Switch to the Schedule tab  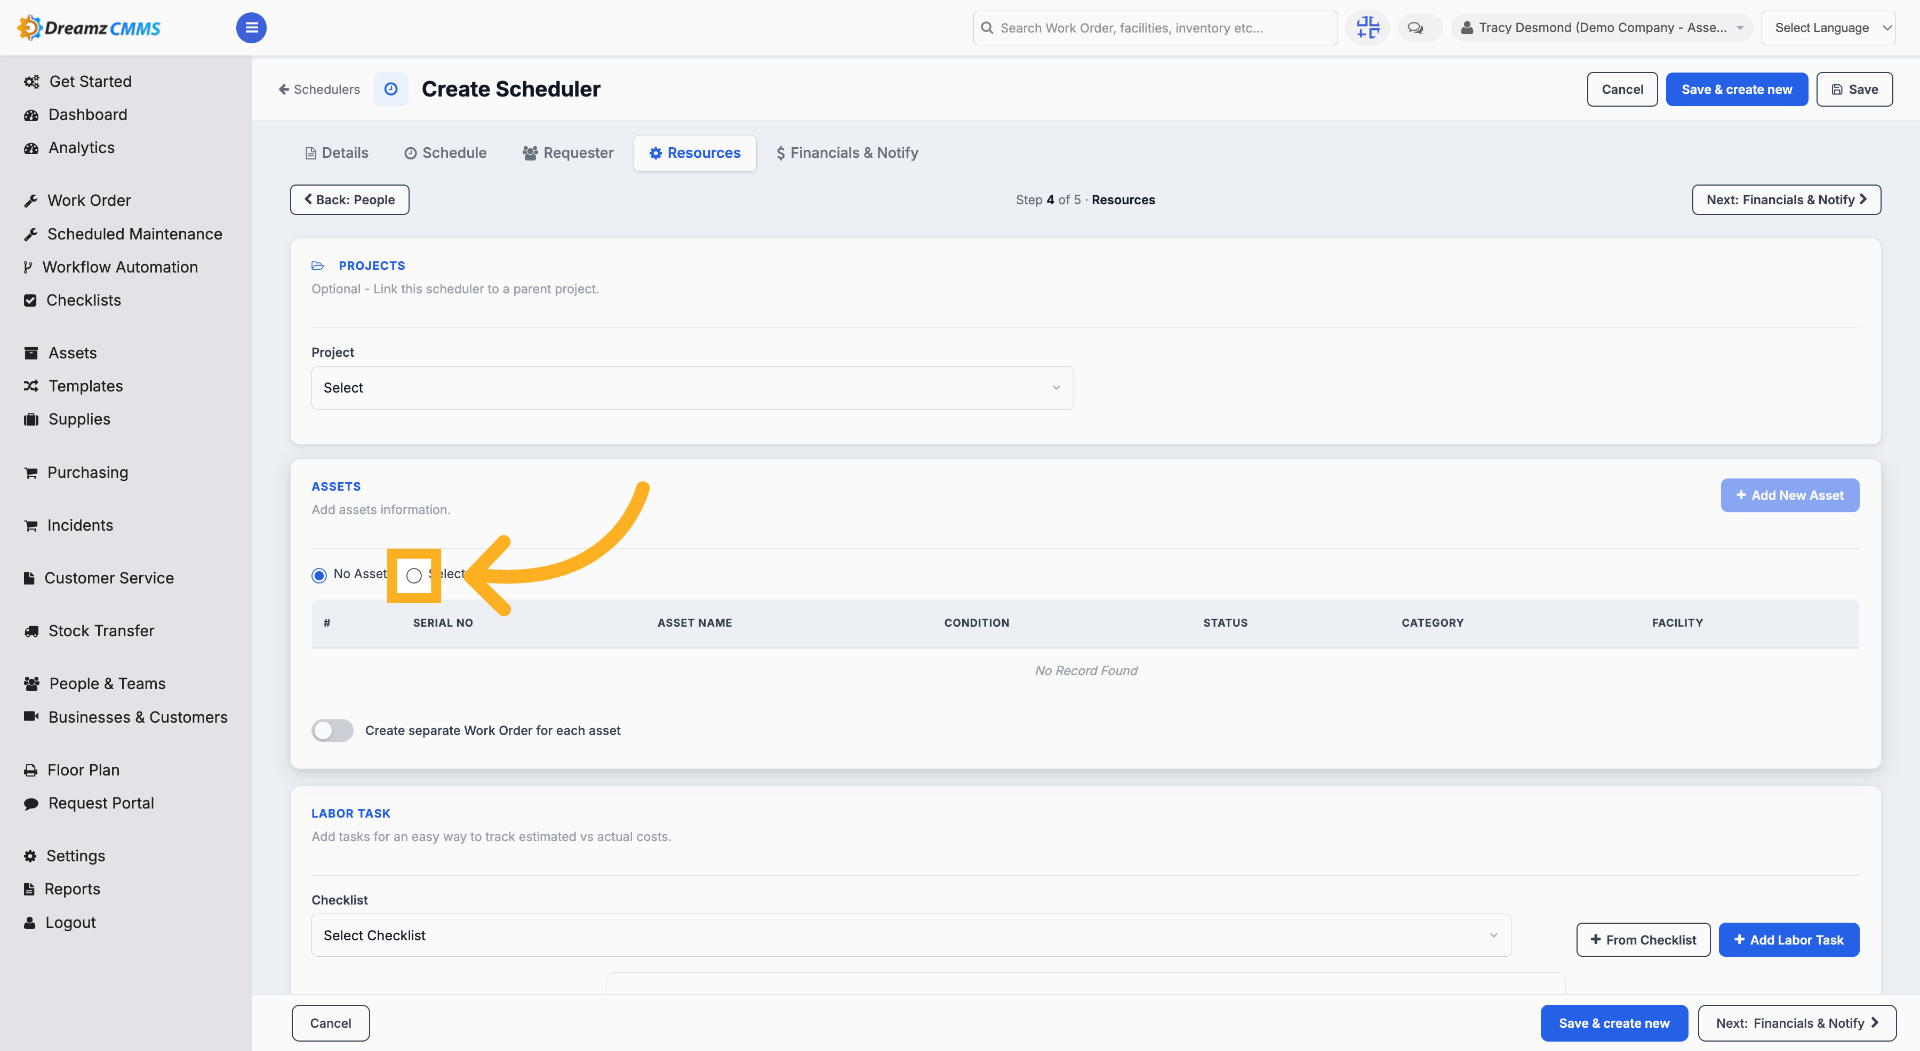pos(446,153)
